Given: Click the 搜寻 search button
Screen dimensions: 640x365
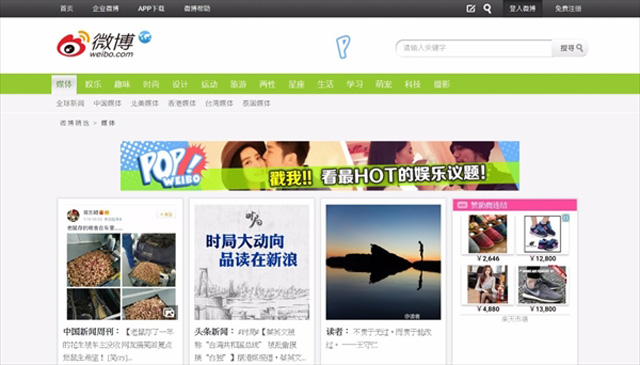Looking at the screenshot, I should [x=571, y=48].
